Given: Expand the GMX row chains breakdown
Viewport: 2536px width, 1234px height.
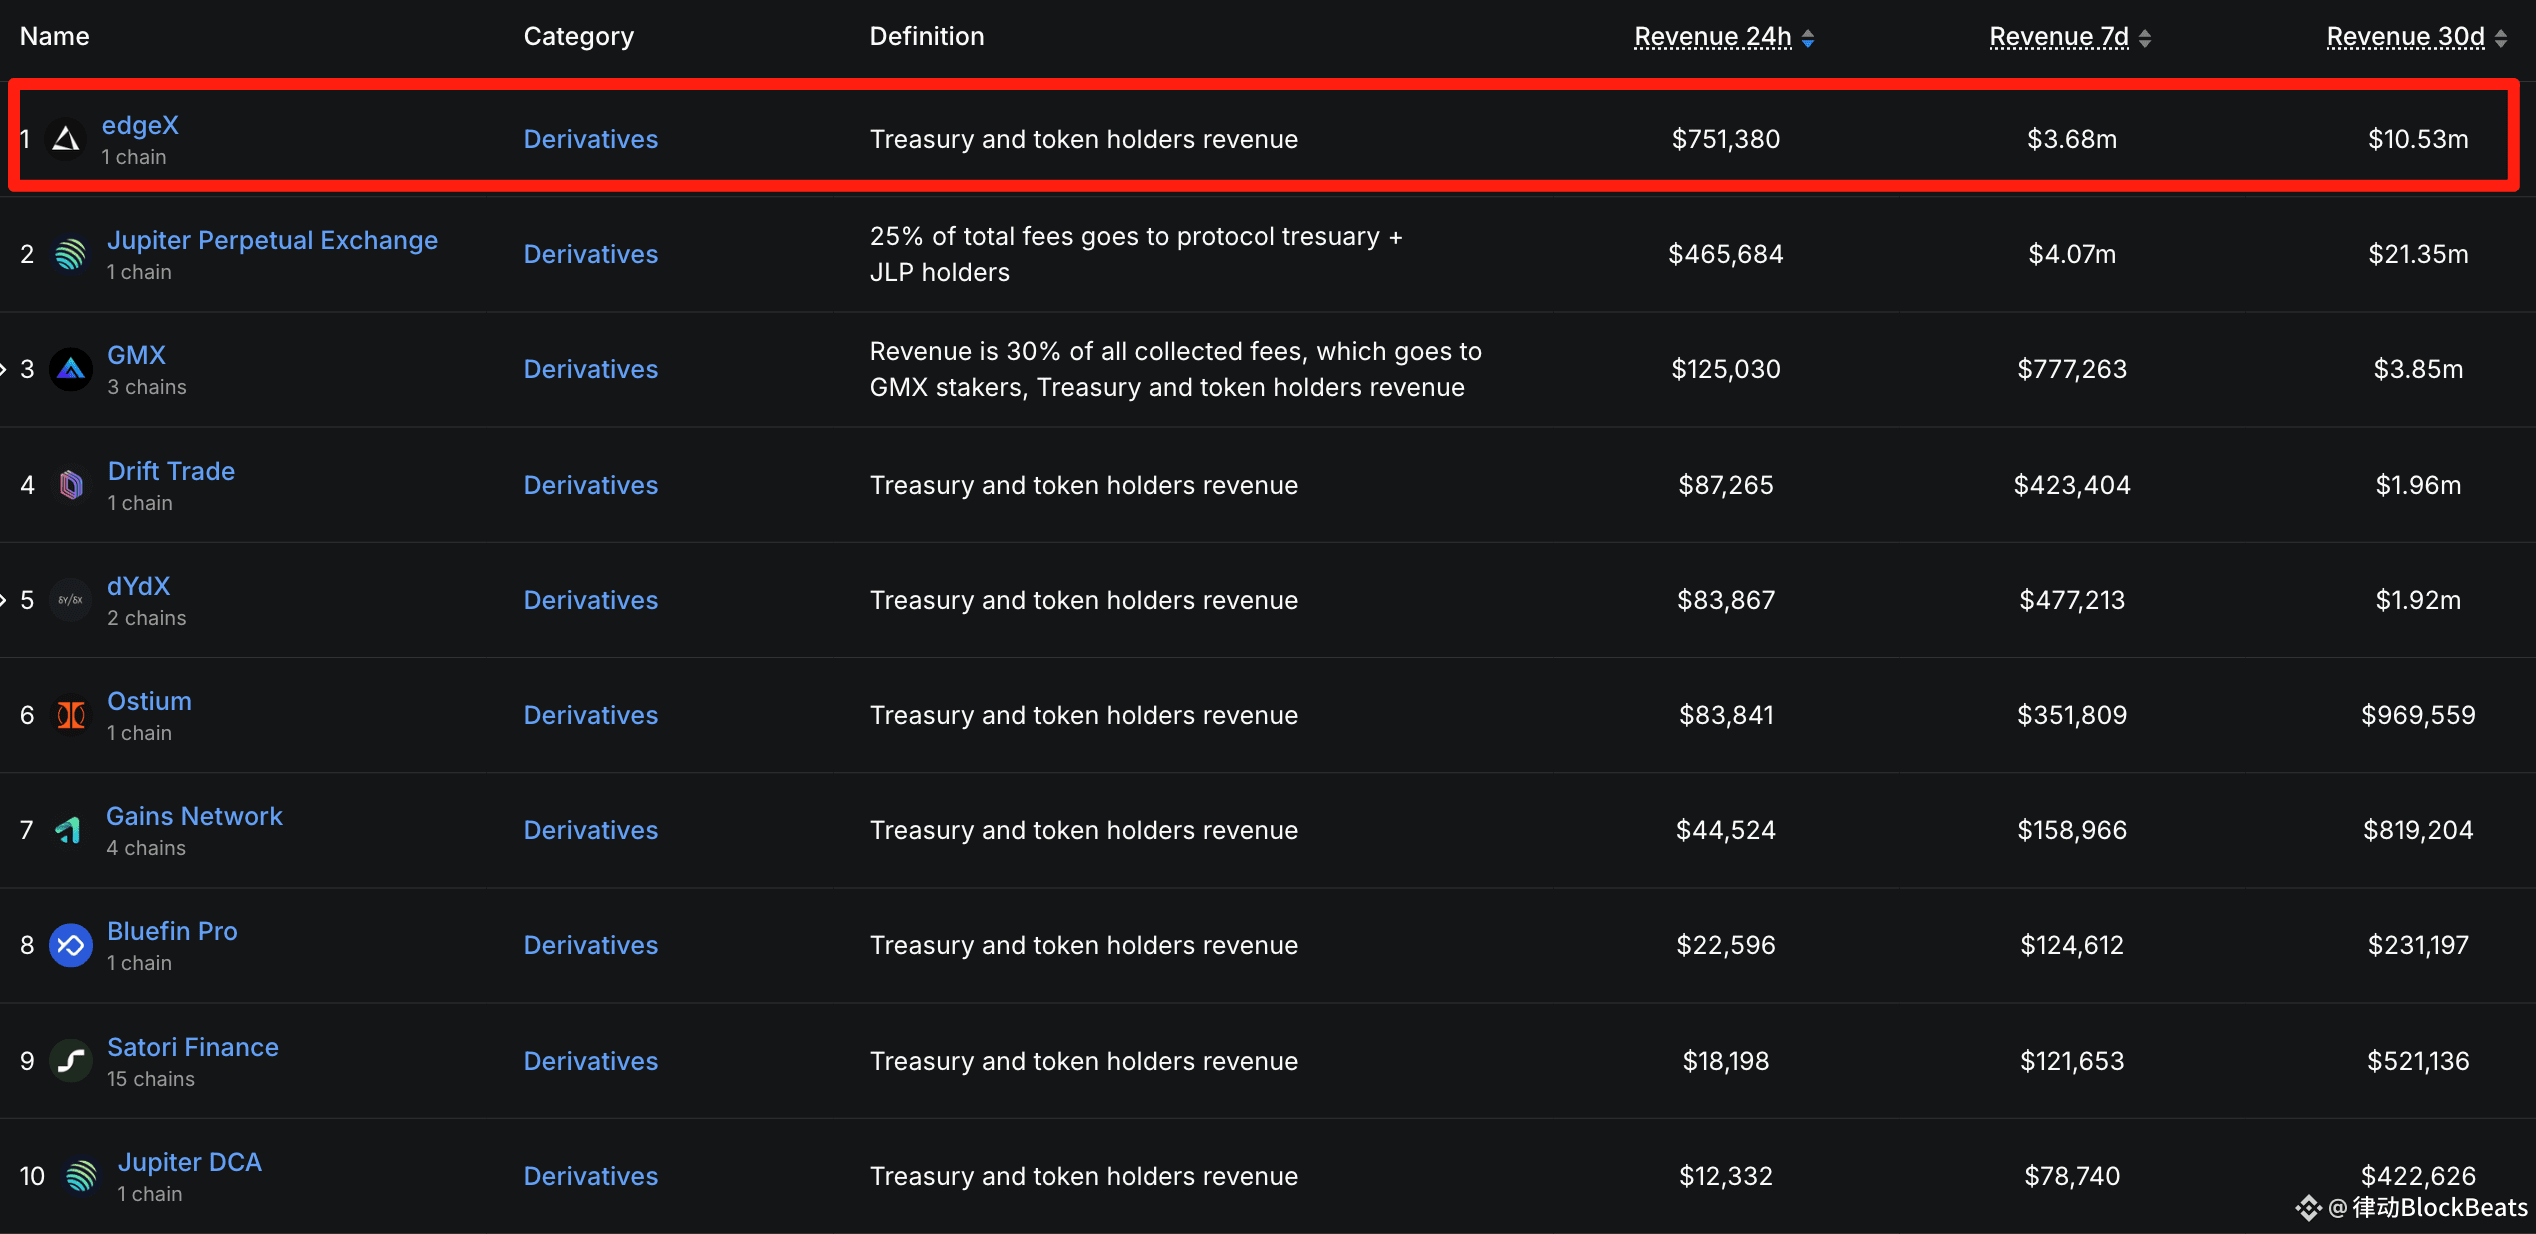Looking at the screenshot, I should 4,369.
